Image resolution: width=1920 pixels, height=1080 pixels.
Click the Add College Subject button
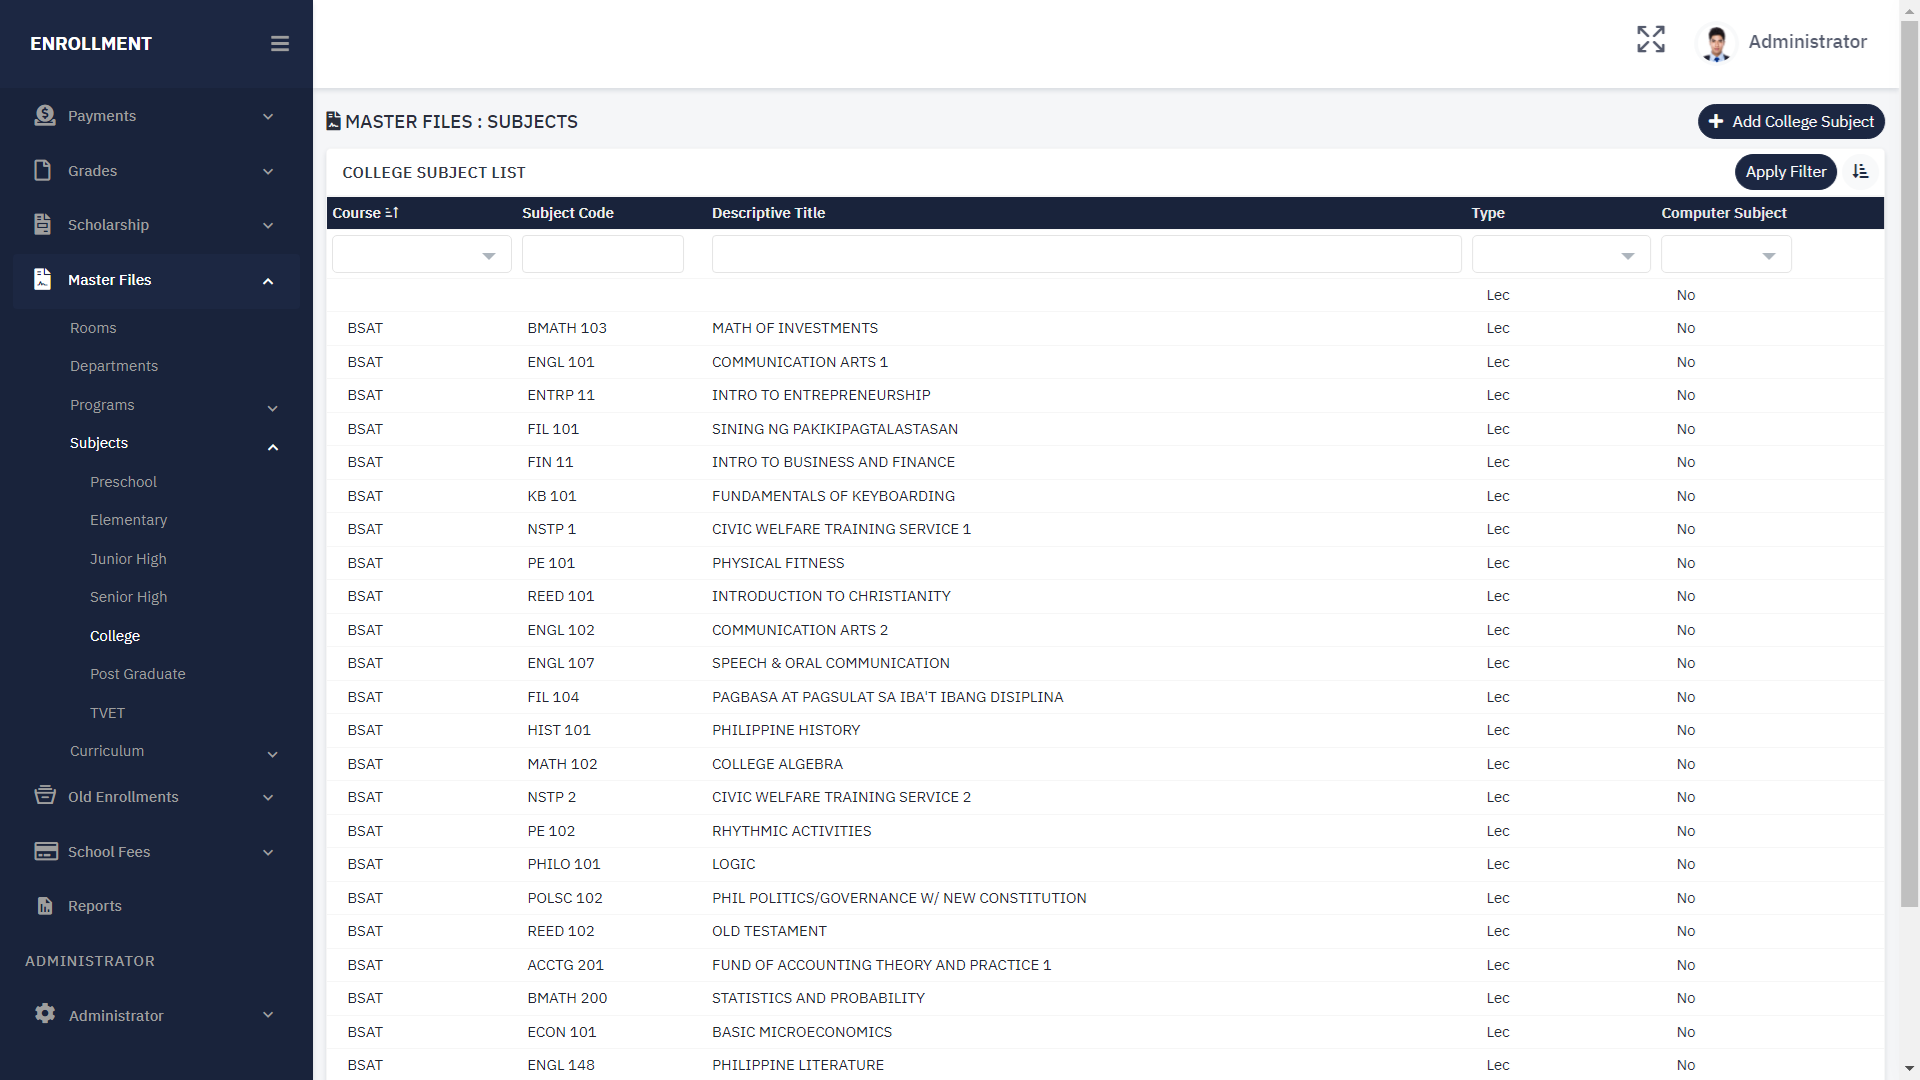(1791, 122)
